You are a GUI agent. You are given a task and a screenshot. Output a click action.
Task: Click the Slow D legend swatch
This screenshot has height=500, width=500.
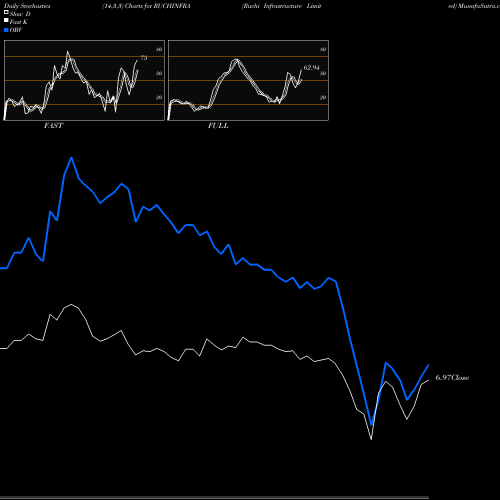pyautogui.click(x=6, y=12)
